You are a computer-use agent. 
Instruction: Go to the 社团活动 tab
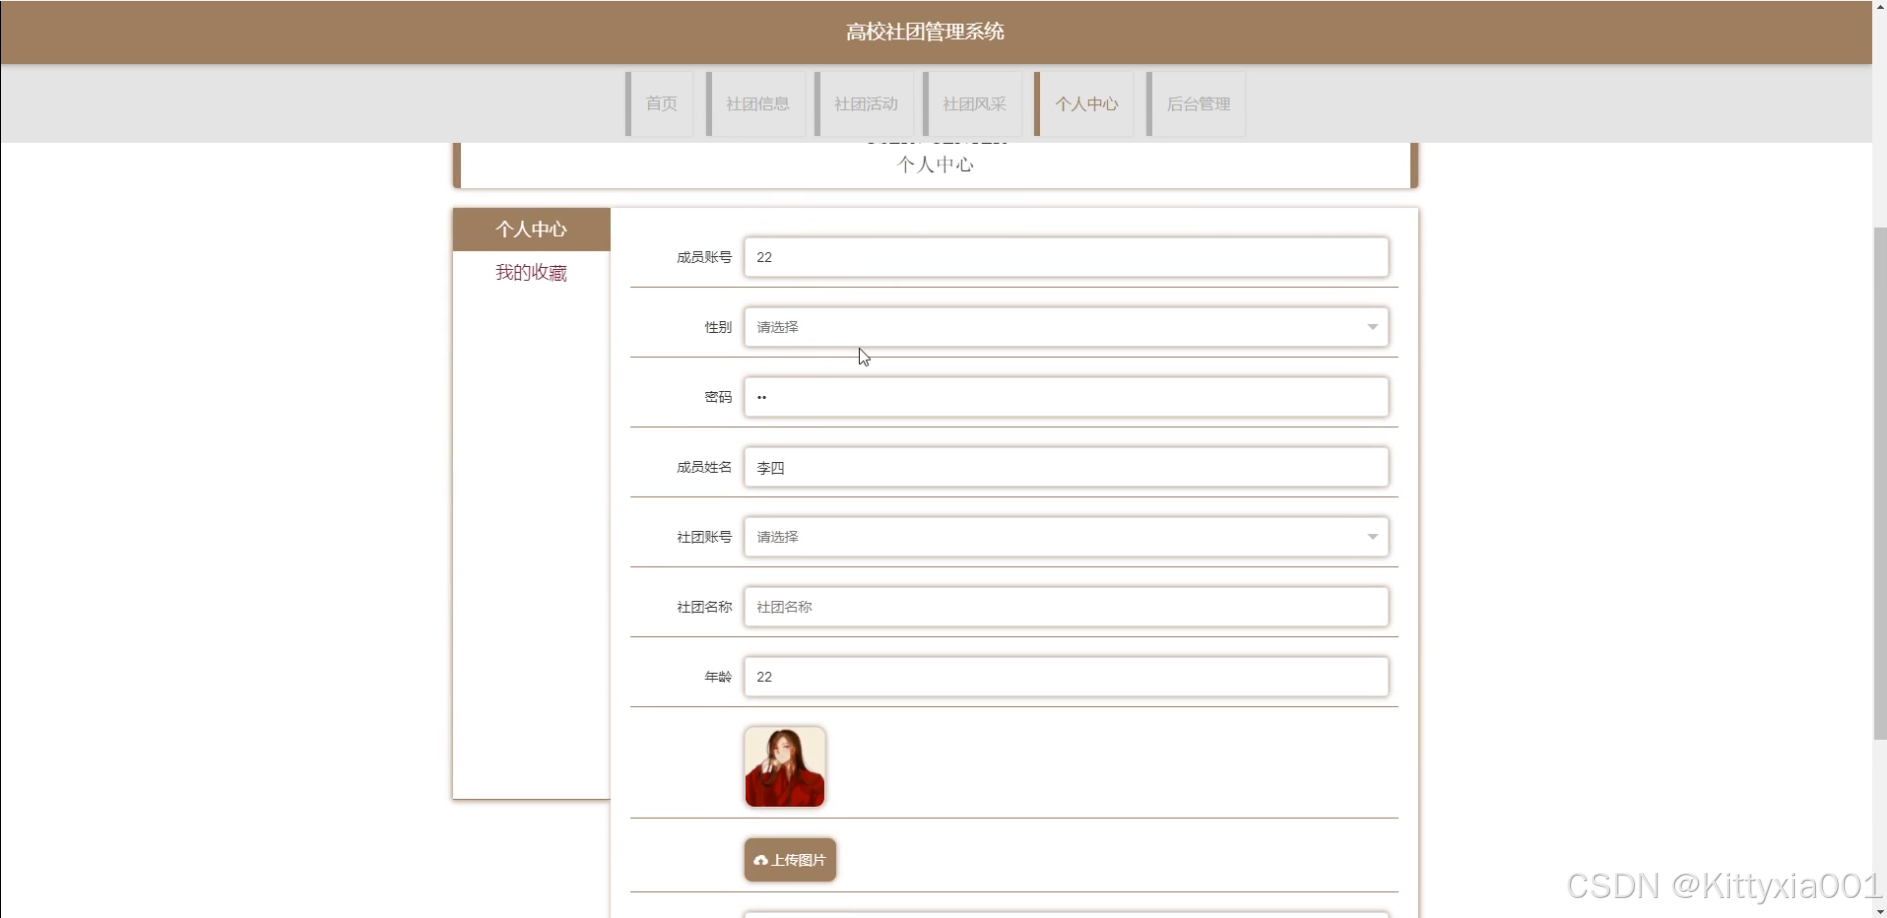[865, 104]
